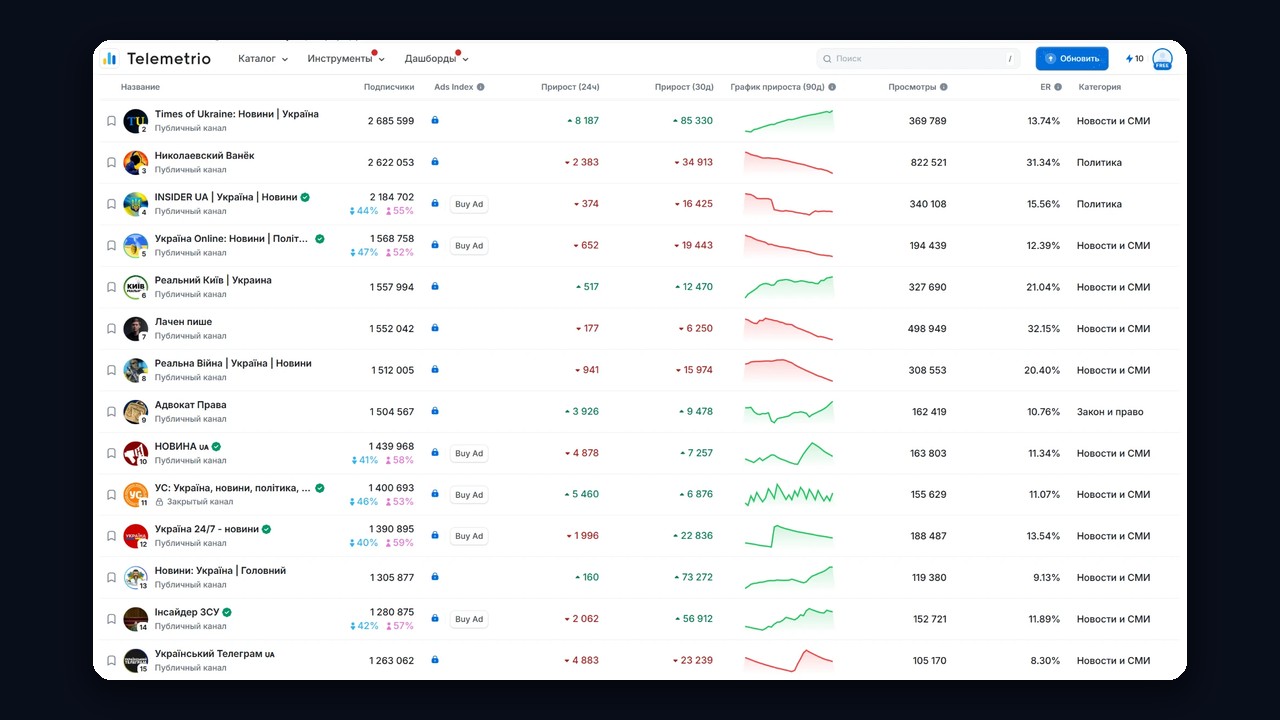The image size is (1280, 720).
Task: Click the Times of Ukraine channel avatar
Action: click(x=135, y=121)
